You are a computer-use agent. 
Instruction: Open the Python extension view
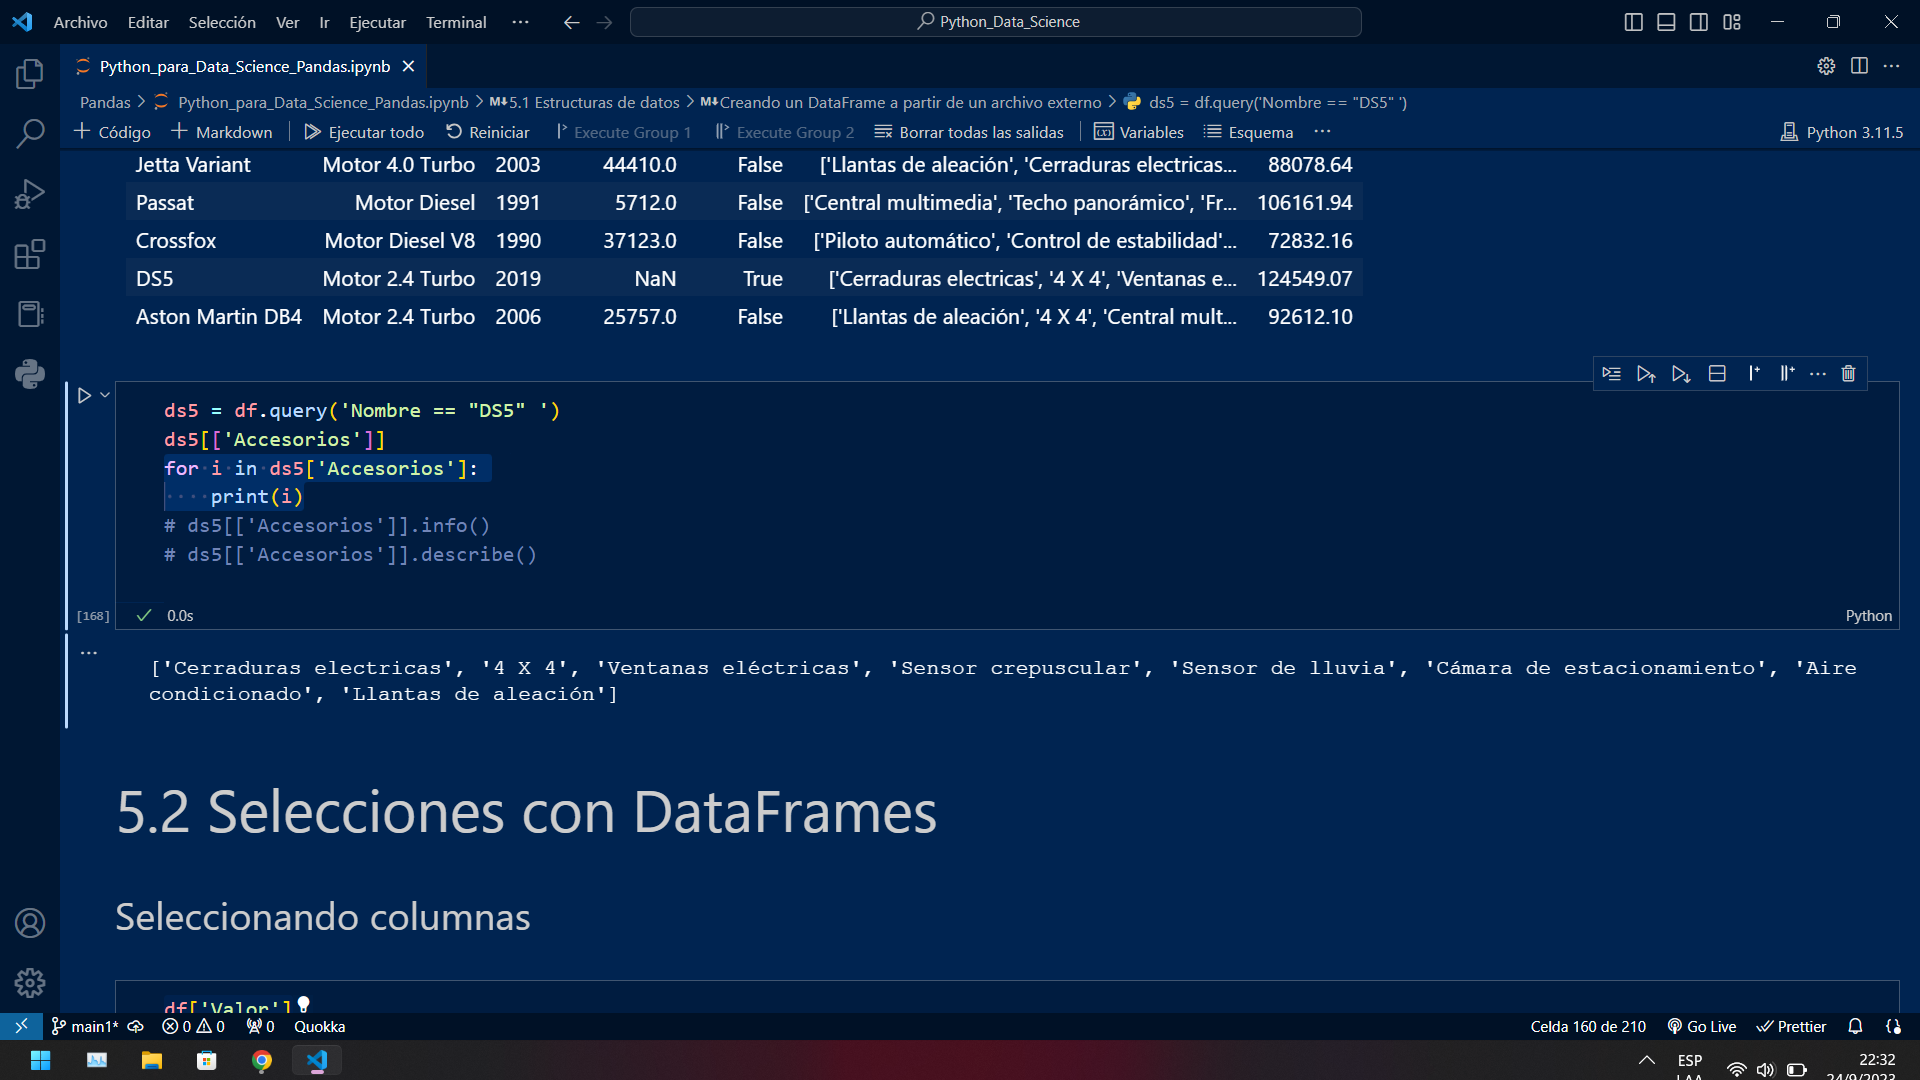(30, 374)
